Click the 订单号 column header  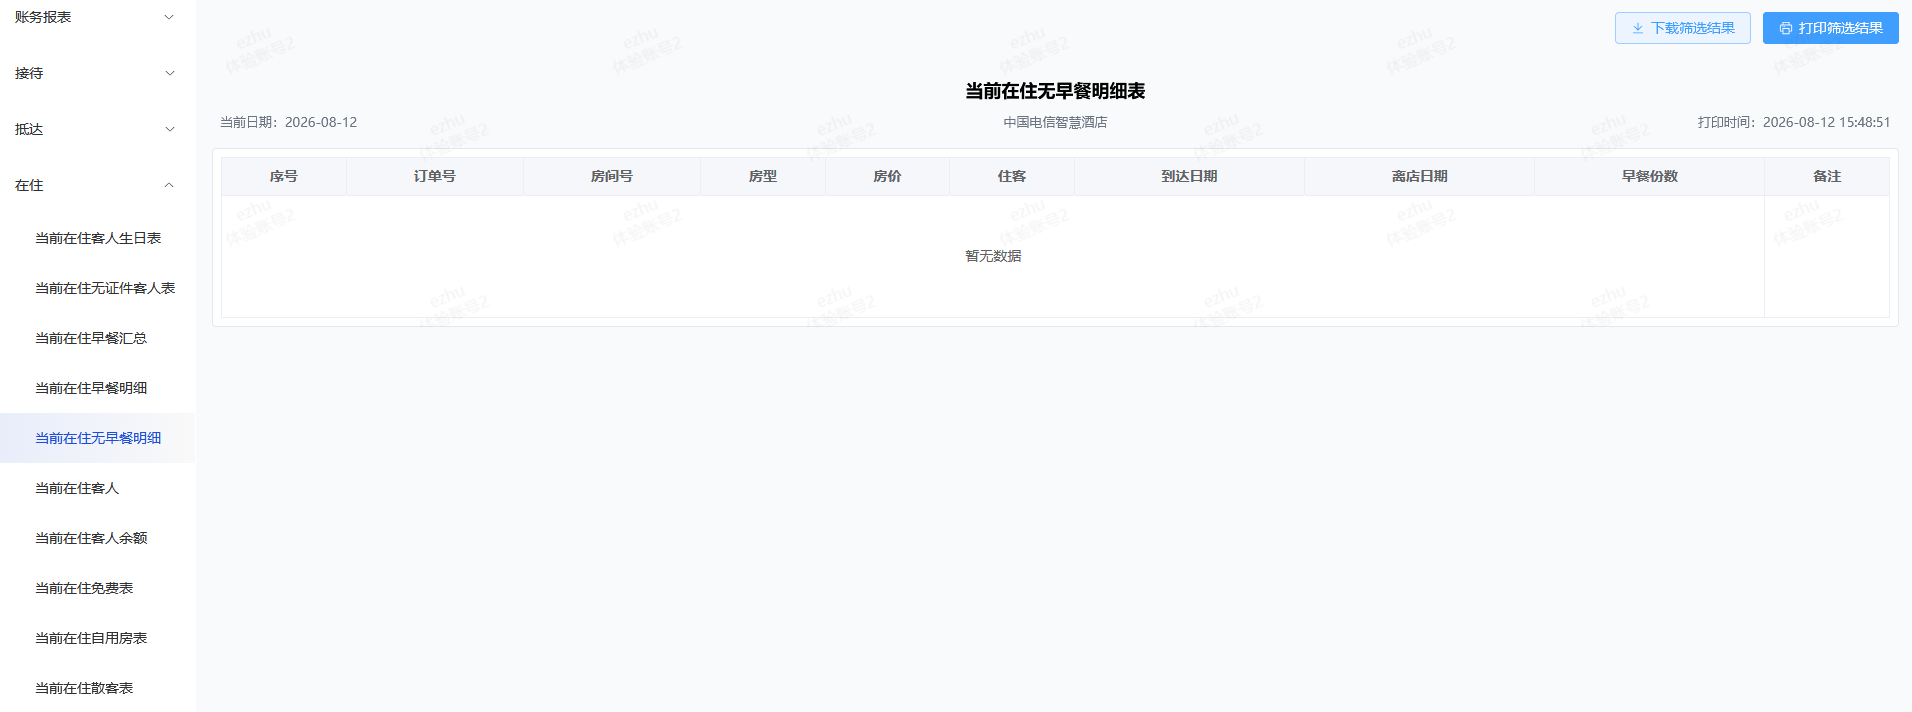[435, 176]
